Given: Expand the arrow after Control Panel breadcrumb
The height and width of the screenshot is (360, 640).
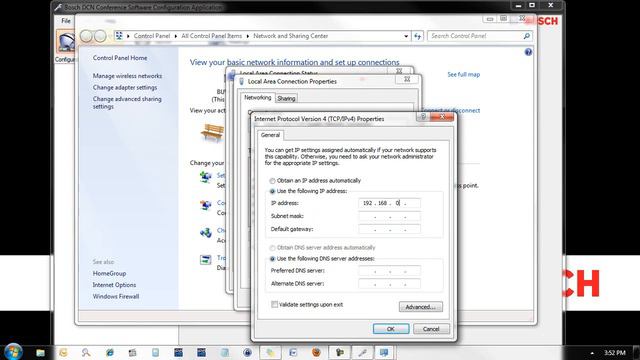Looking at the screenshot, I should (x=176, y=36).
